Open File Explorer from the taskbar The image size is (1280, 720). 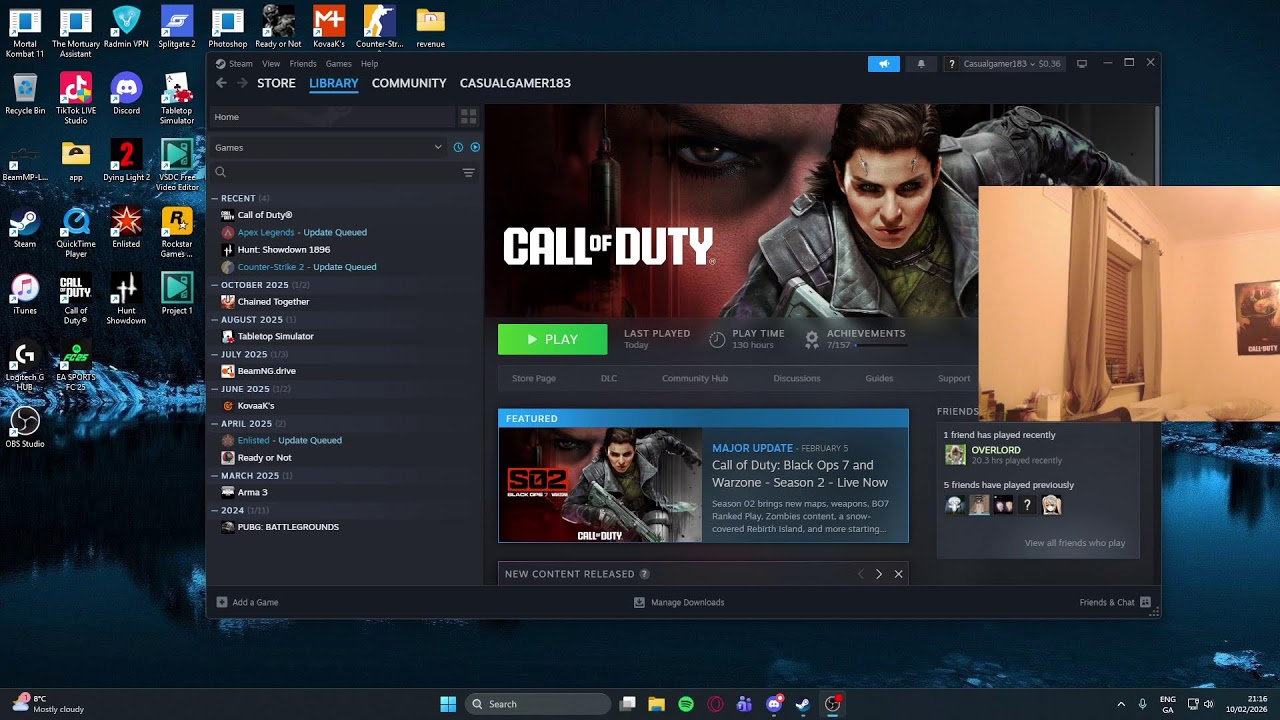click(657, 704)
